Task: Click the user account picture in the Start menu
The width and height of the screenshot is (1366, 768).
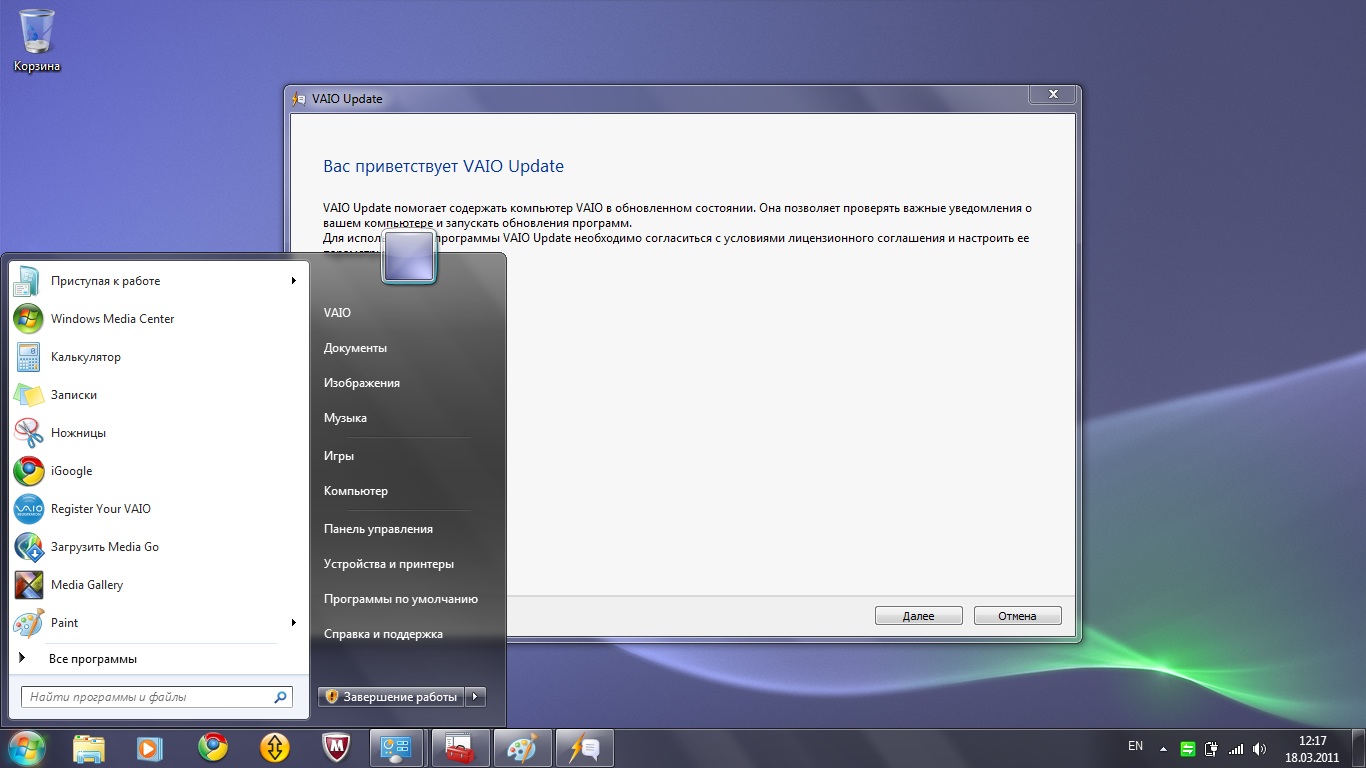Action: (408, 256)
